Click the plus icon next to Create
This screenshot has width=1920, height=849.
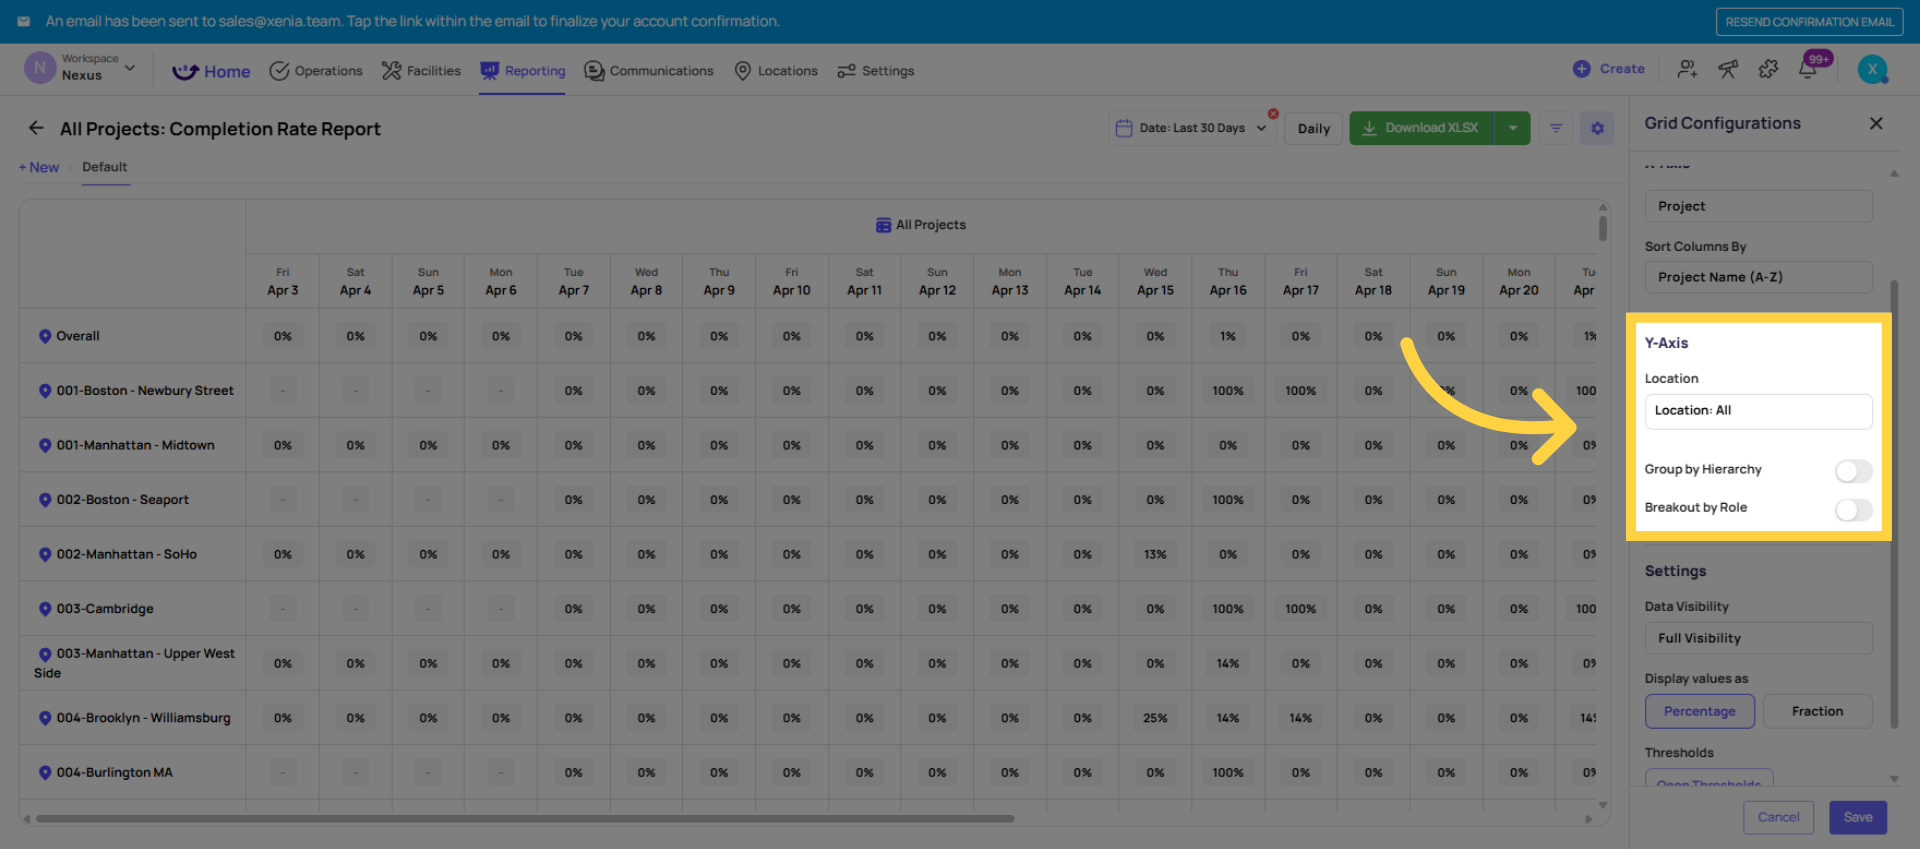pyautogui.click(x=1581, y=69)
